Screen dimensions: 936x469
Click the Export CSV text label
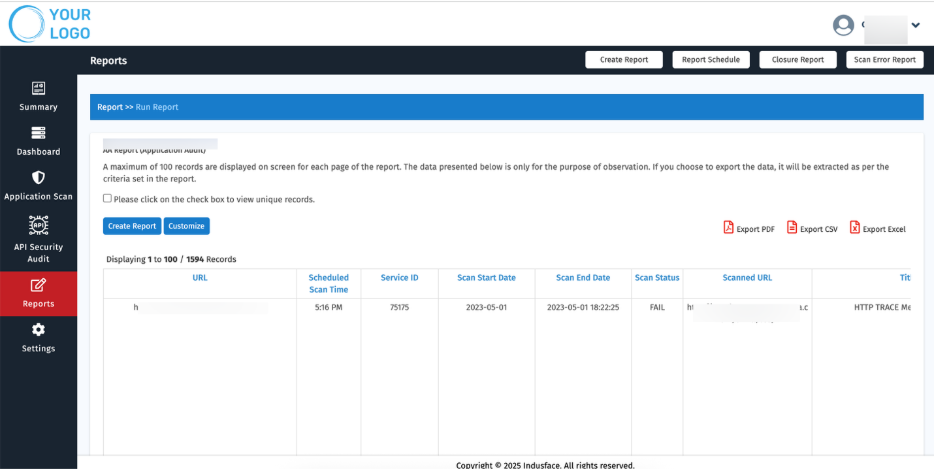tap(819, 229)
